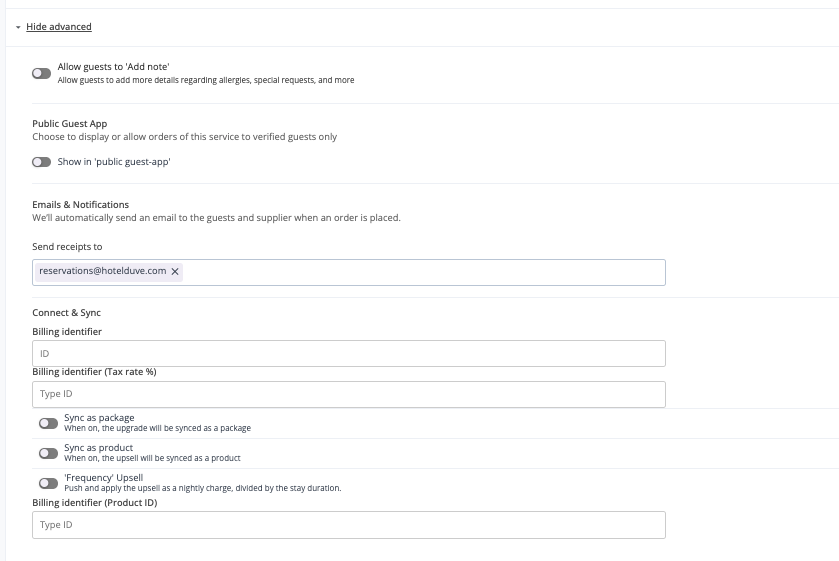The image size is (839, 561).
Task: Click Billing identifier Tax rate % field
Action: [x=349, y=395]
